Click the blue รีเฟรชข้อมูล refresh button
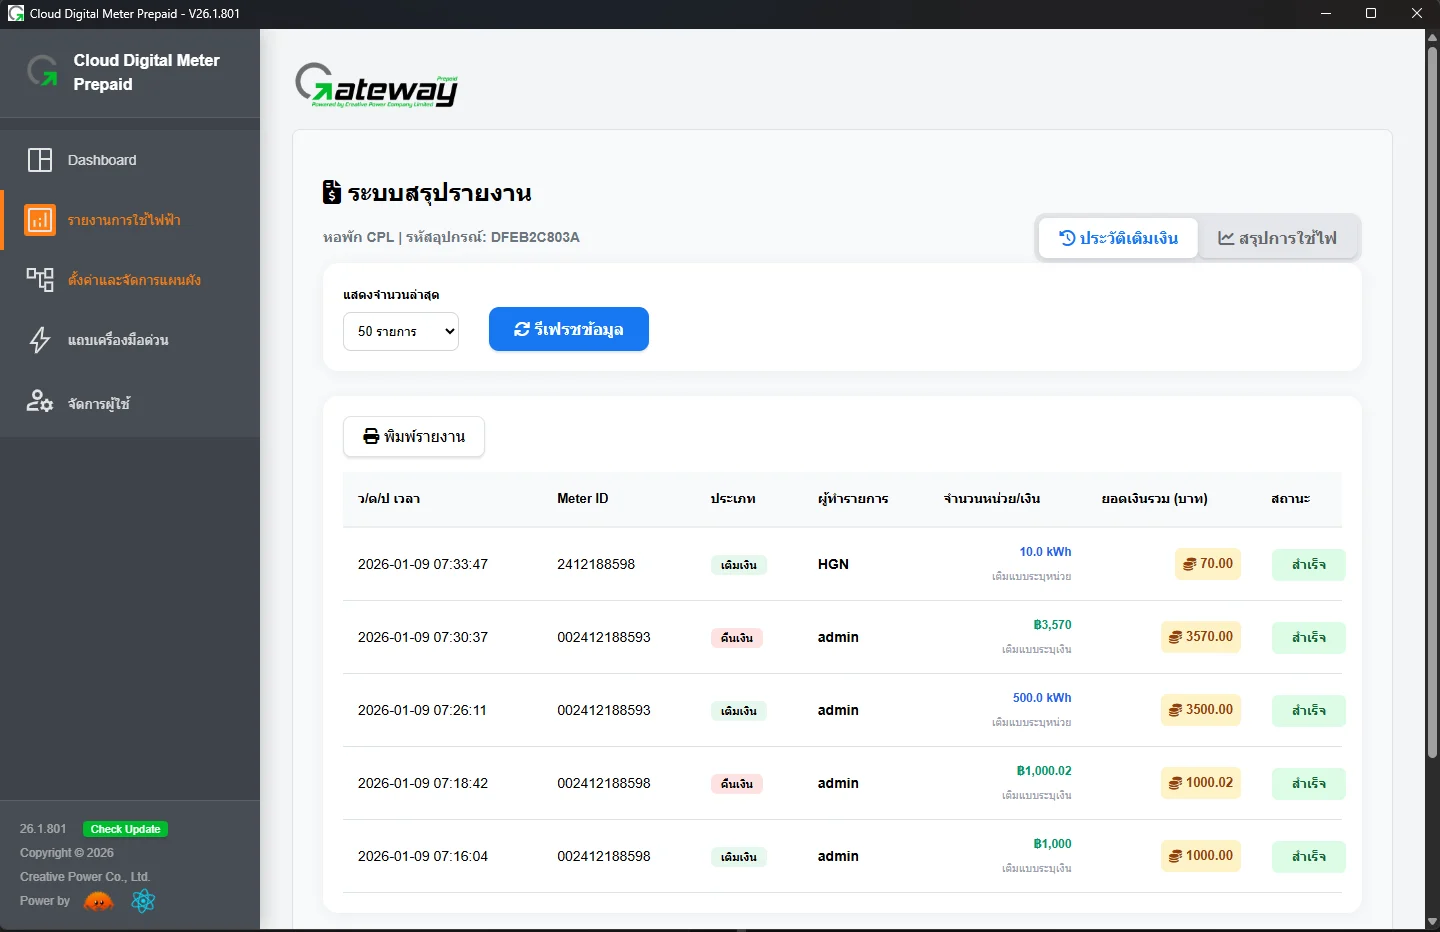1440x932 pixels. [569, 329]
